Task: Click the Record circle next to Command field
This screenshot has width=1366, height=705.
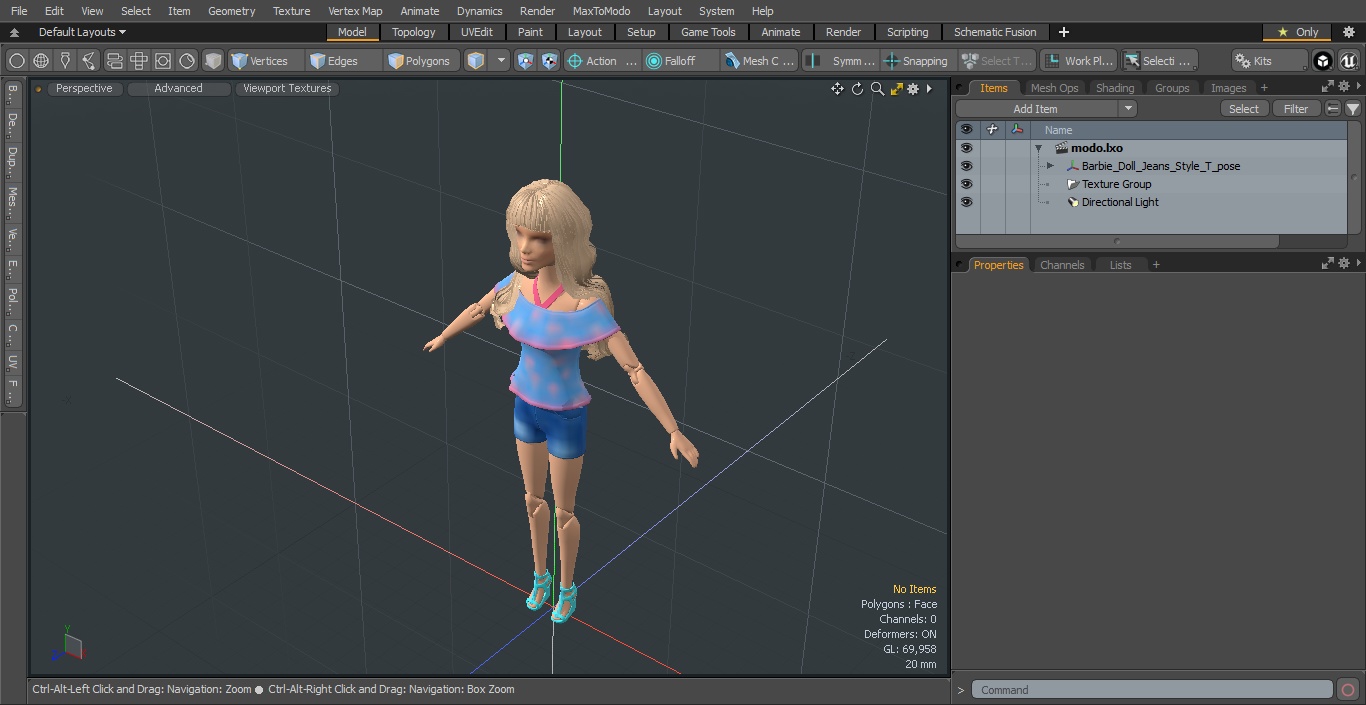Action: (1347, 690)
